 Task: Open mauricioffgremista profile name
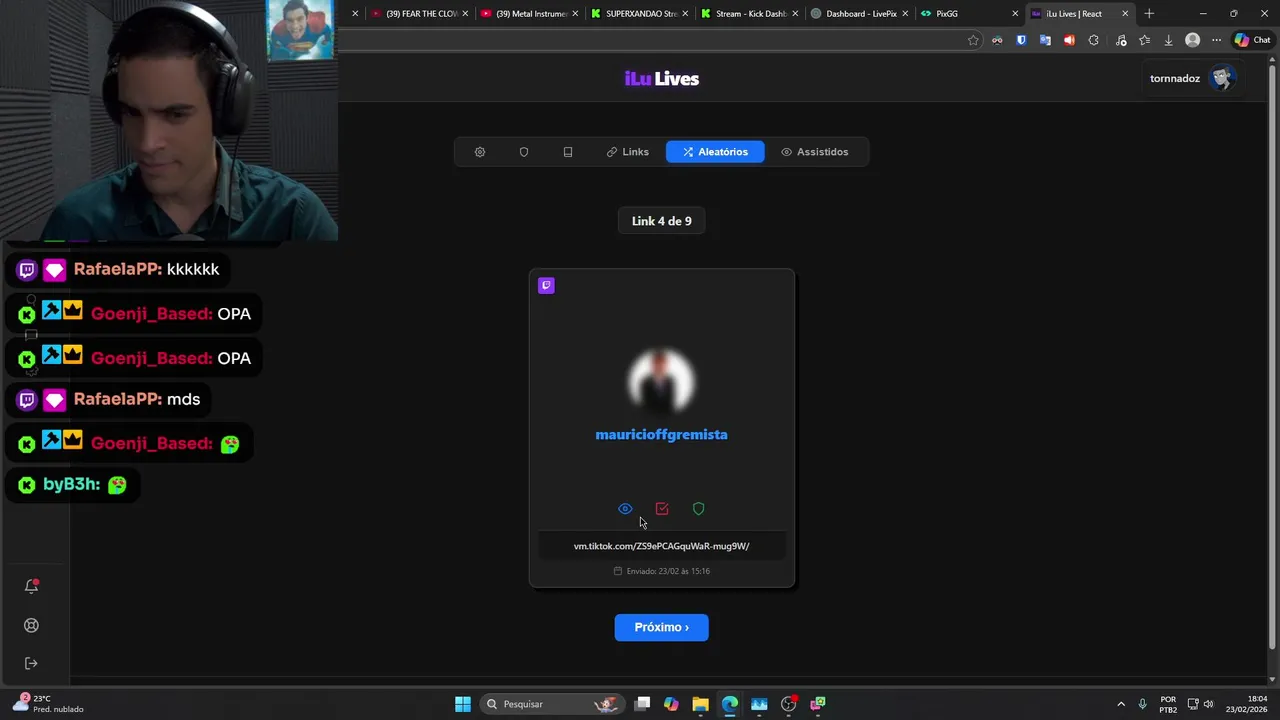pos(661,434)
